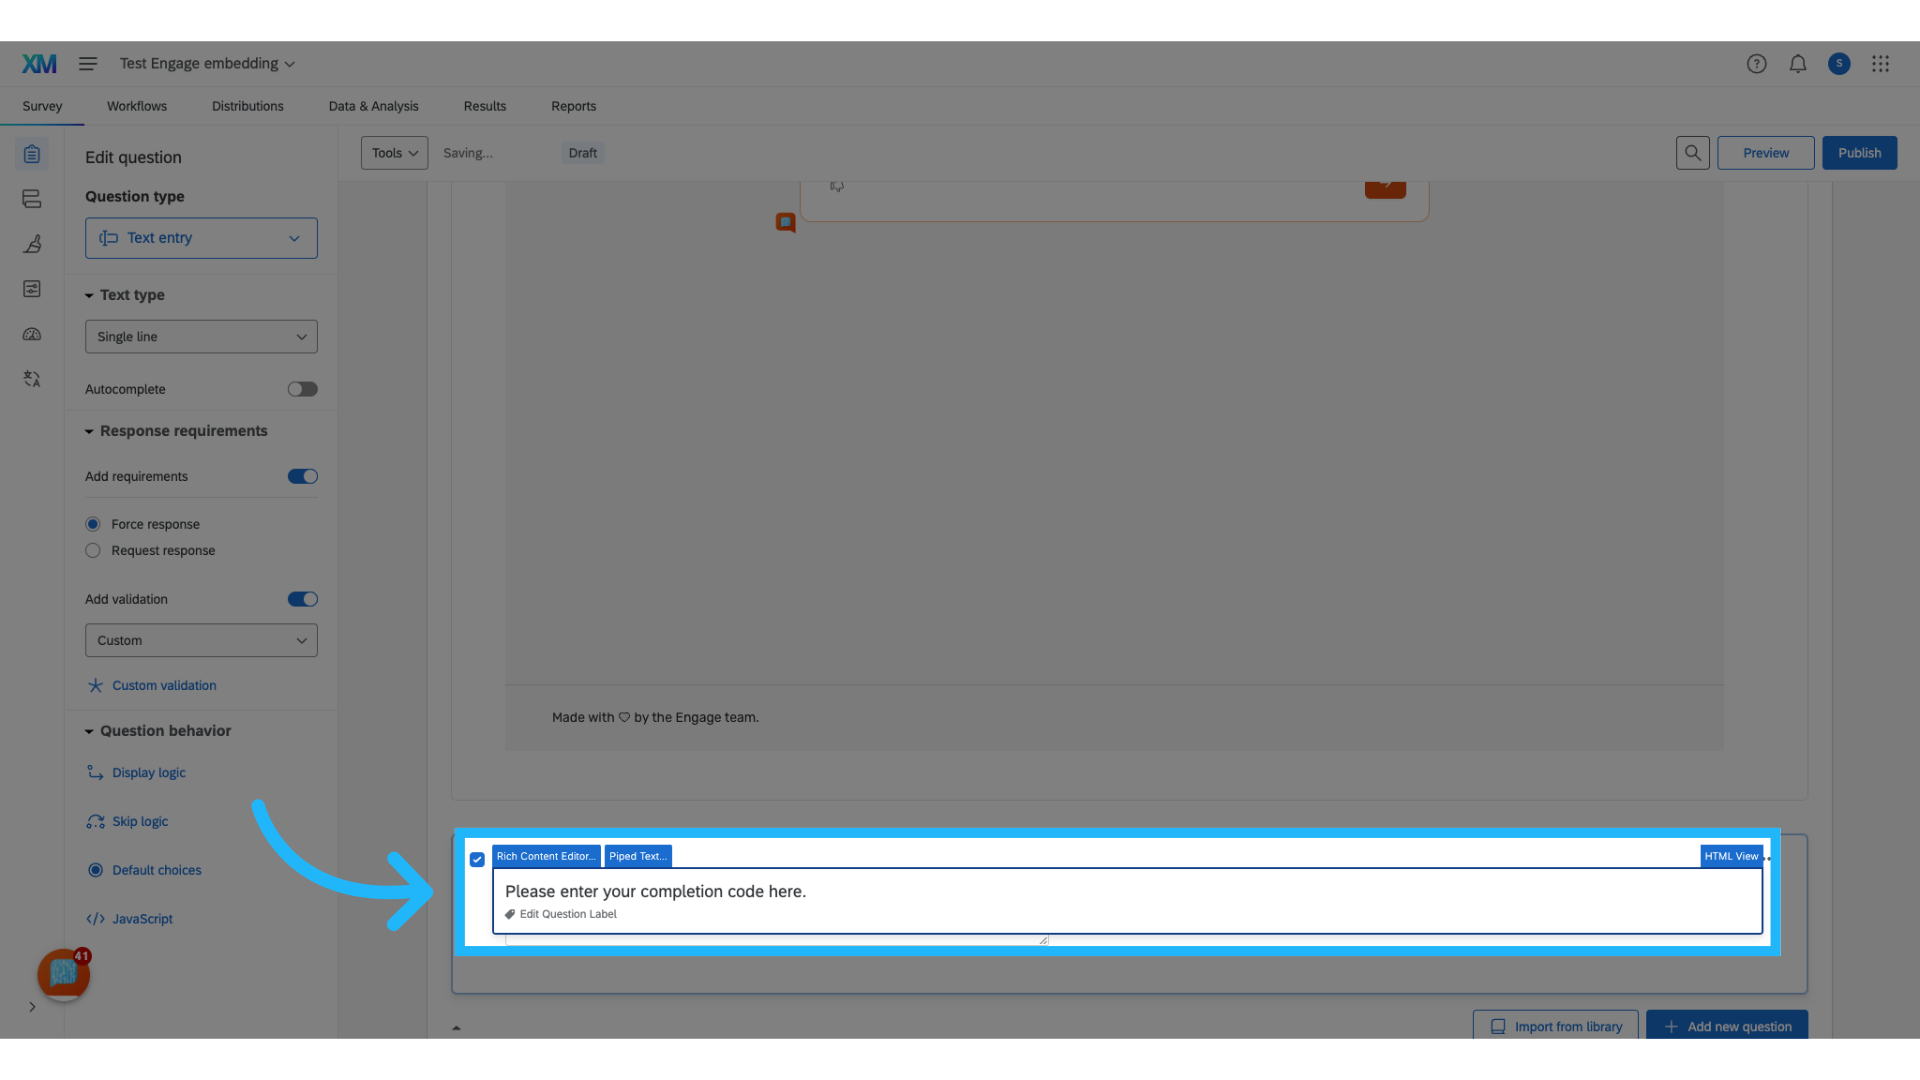
Task: Open the Translations sidebar icon
Action: point(32,379)
